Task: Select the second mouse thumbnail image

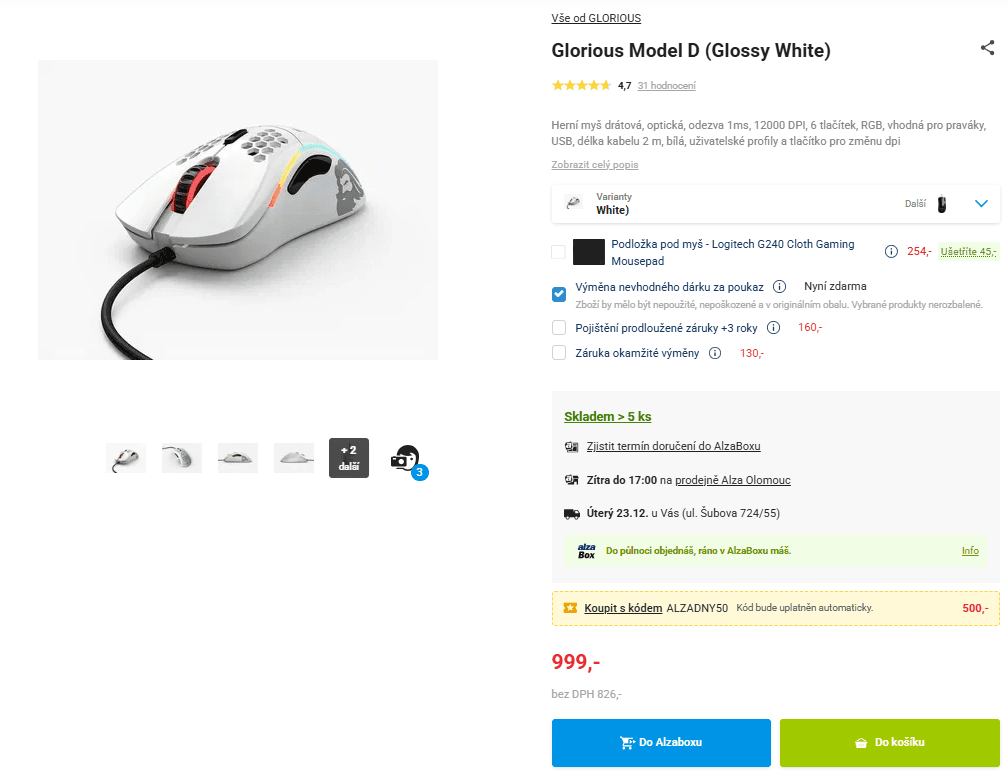Action: tap(182, 458)
